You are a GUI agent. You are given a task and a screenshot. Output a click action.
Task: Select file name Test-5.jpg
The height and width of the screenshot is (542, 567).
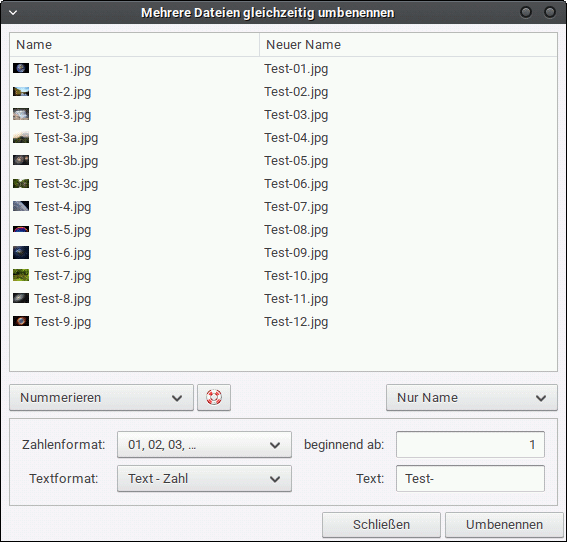[63, 230]
